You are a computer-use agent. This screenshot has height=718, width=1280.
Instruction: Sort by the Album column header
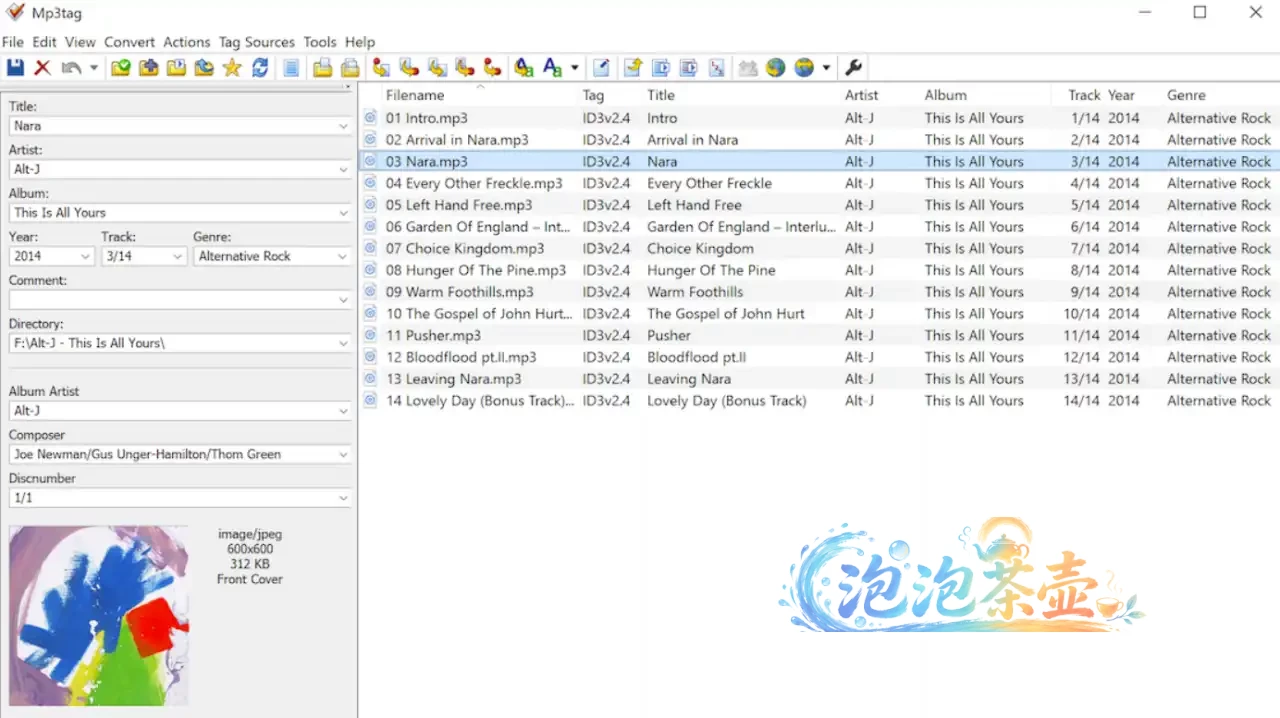tap(946, 95)
